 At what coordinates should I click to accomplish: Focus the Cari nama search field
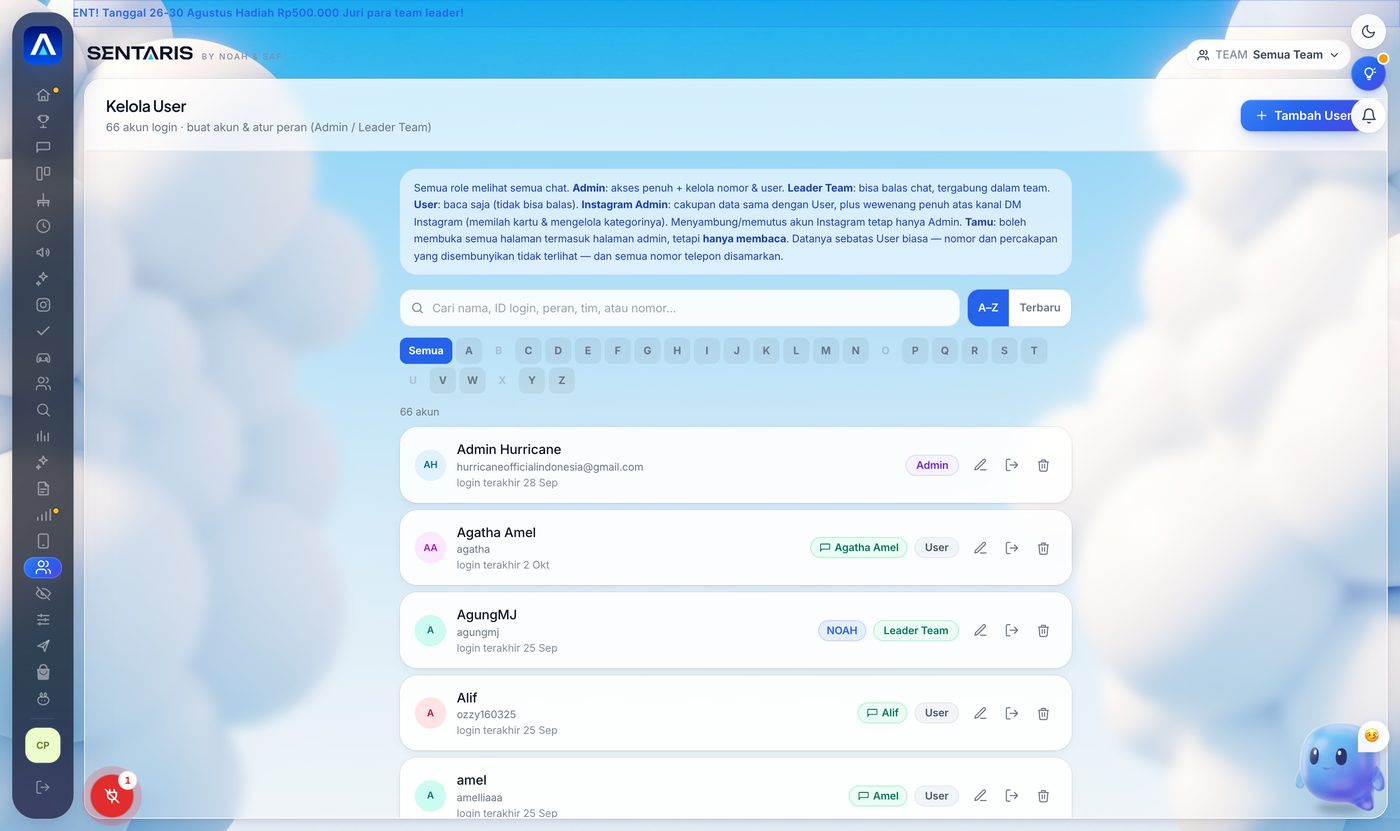(680, 308)
